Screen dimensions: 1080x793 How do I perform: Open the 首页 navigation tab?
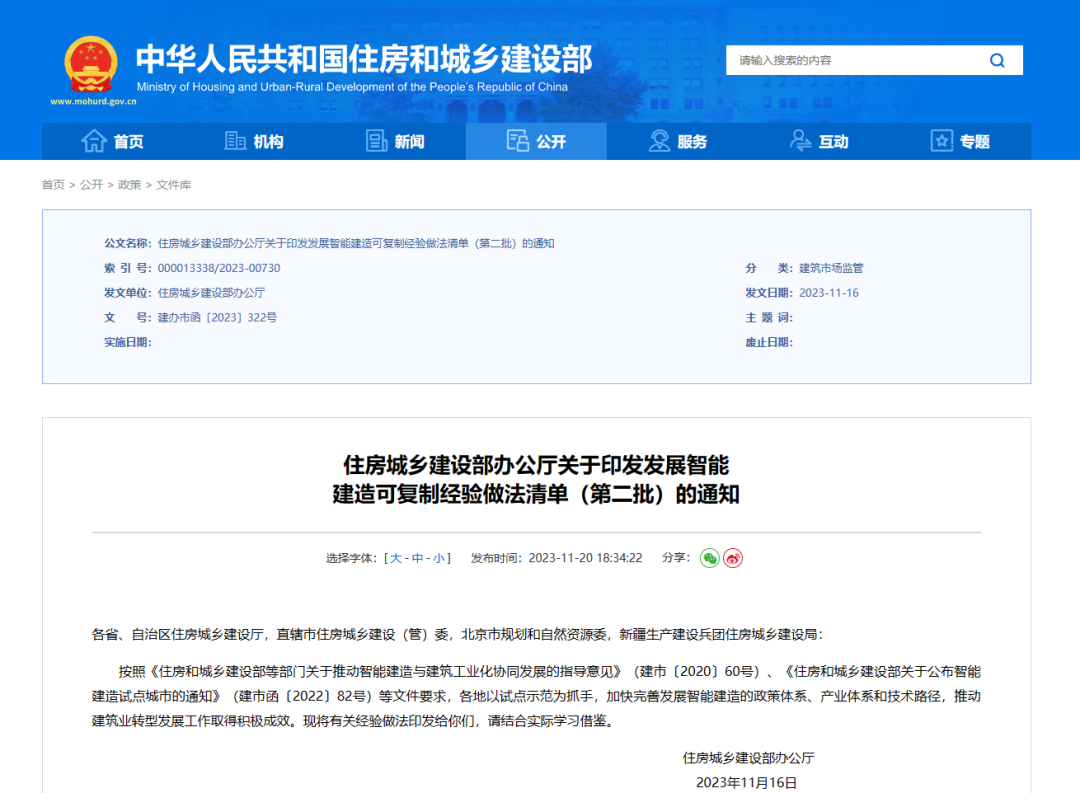click(113, 141)
